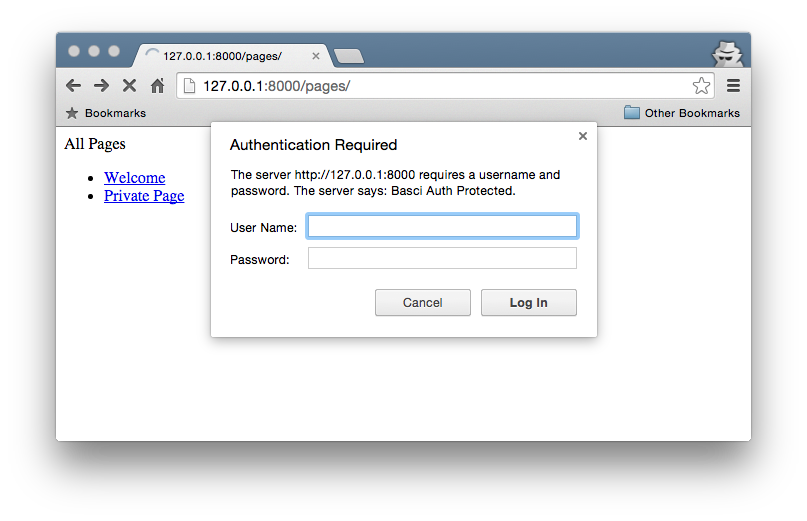The image size is (807, 521).
Task: Go to the browser home page
Action: click(157, 86)
